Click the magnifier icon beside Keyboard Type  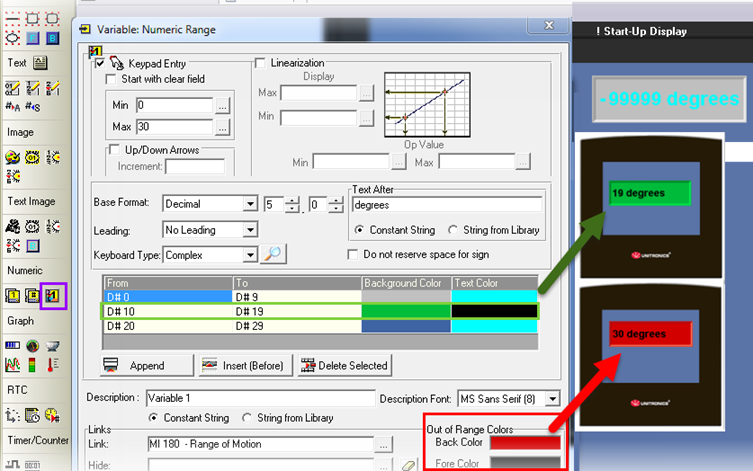point(272,255)
